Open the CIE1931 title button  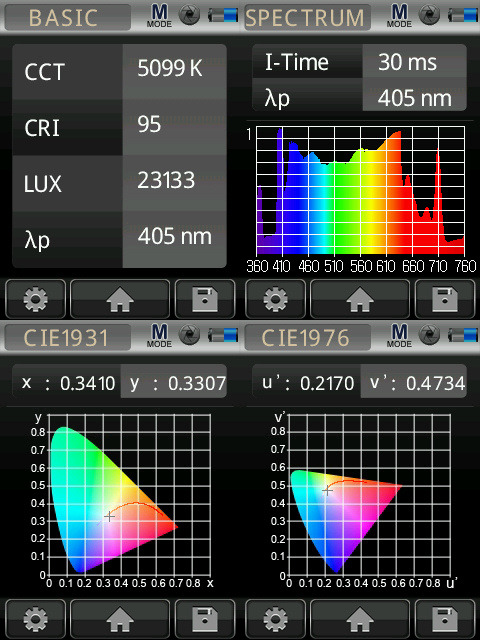point(68,338)
